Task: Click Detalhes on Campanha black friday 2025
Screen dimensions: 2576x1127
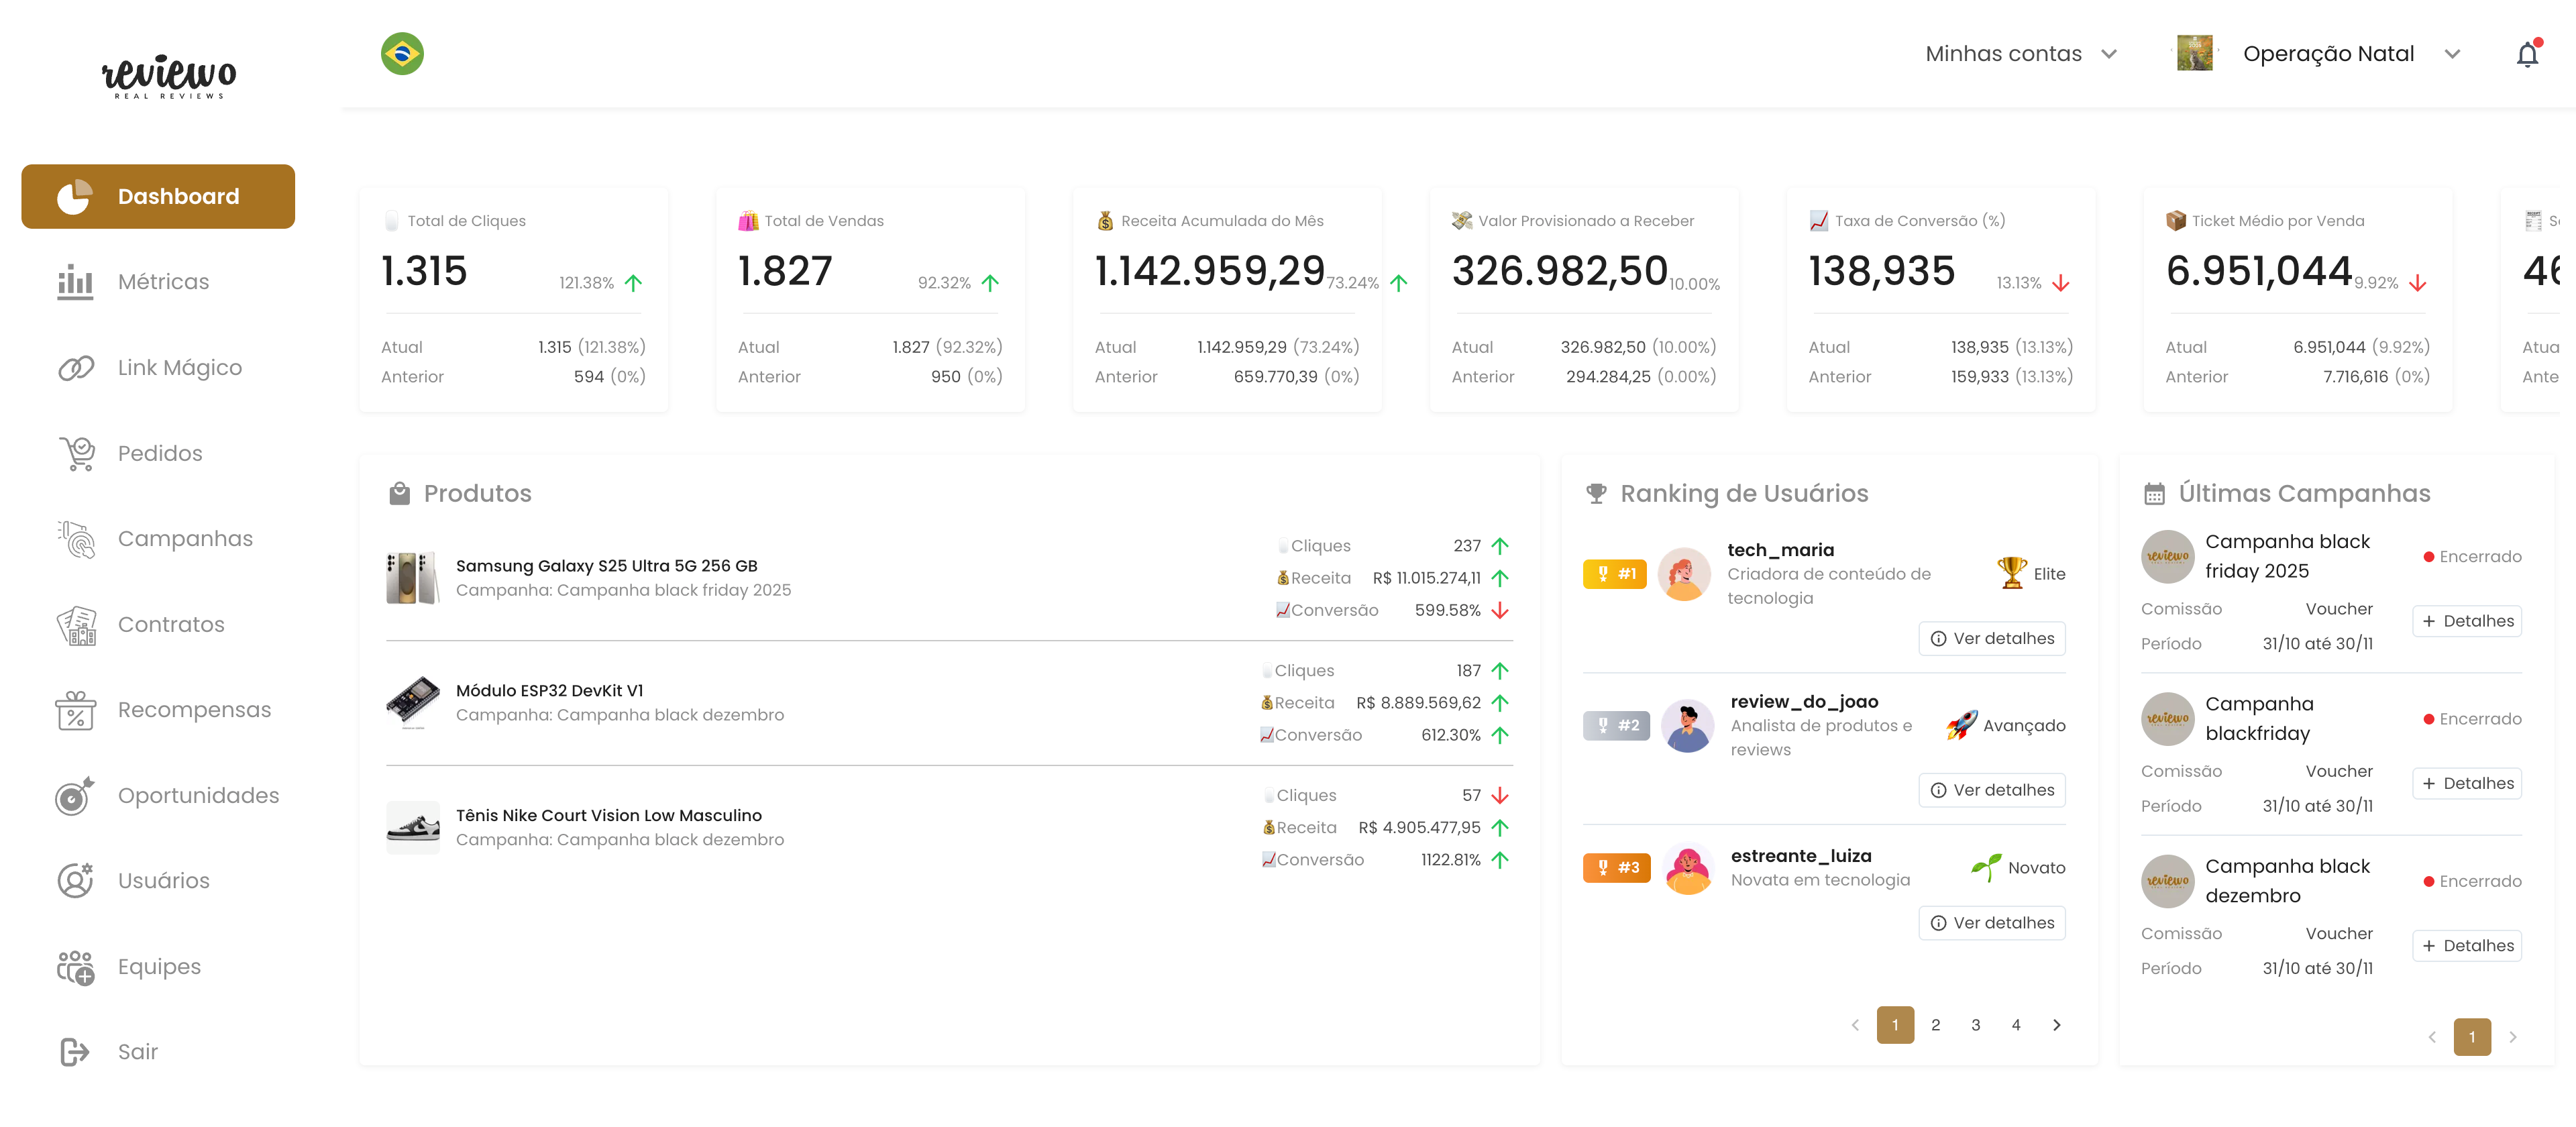Action: pos(2467,621)
